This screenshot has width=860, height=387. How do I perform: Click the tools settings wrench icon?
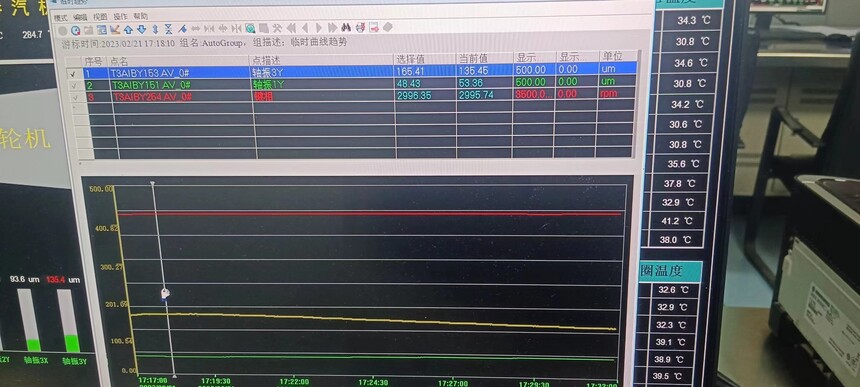point(277,28)
